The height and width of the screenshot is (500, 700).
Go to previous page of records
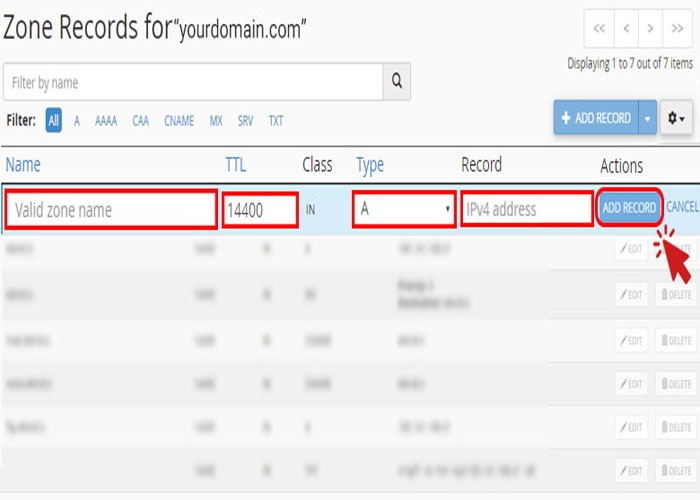625,29
